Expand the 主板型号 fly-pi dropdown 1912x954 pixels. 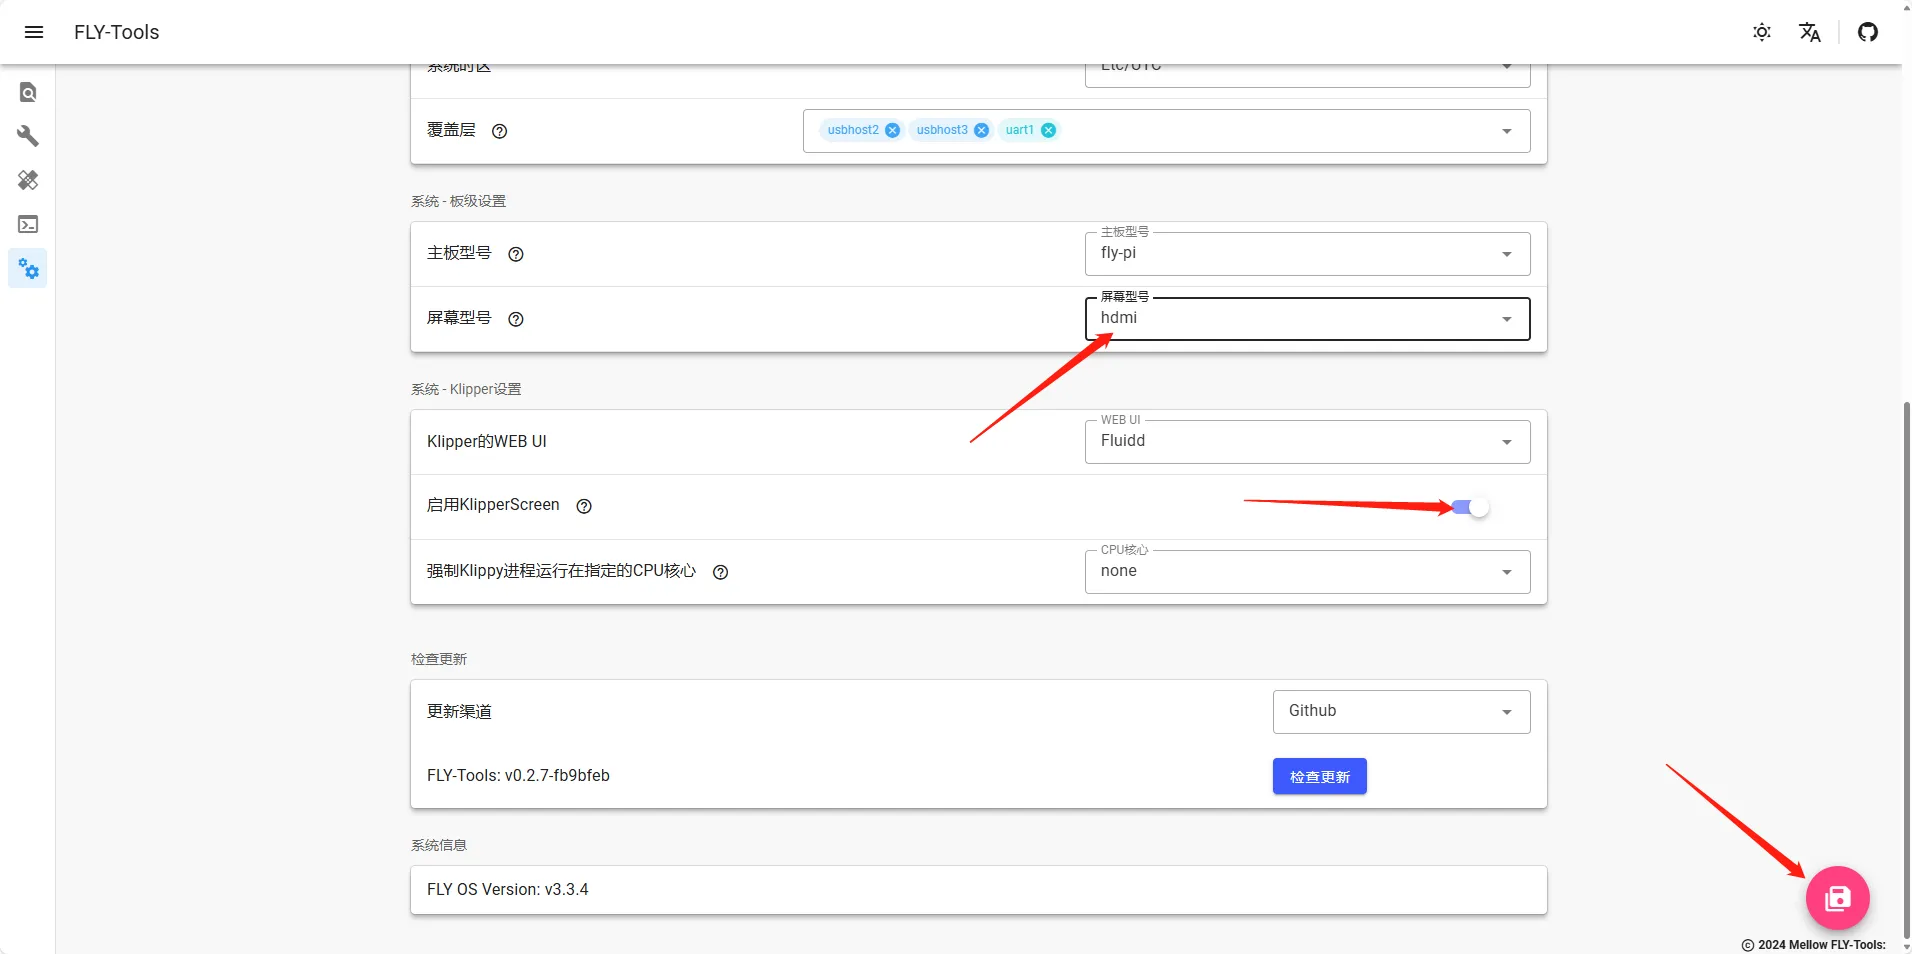click(1307, 254)
